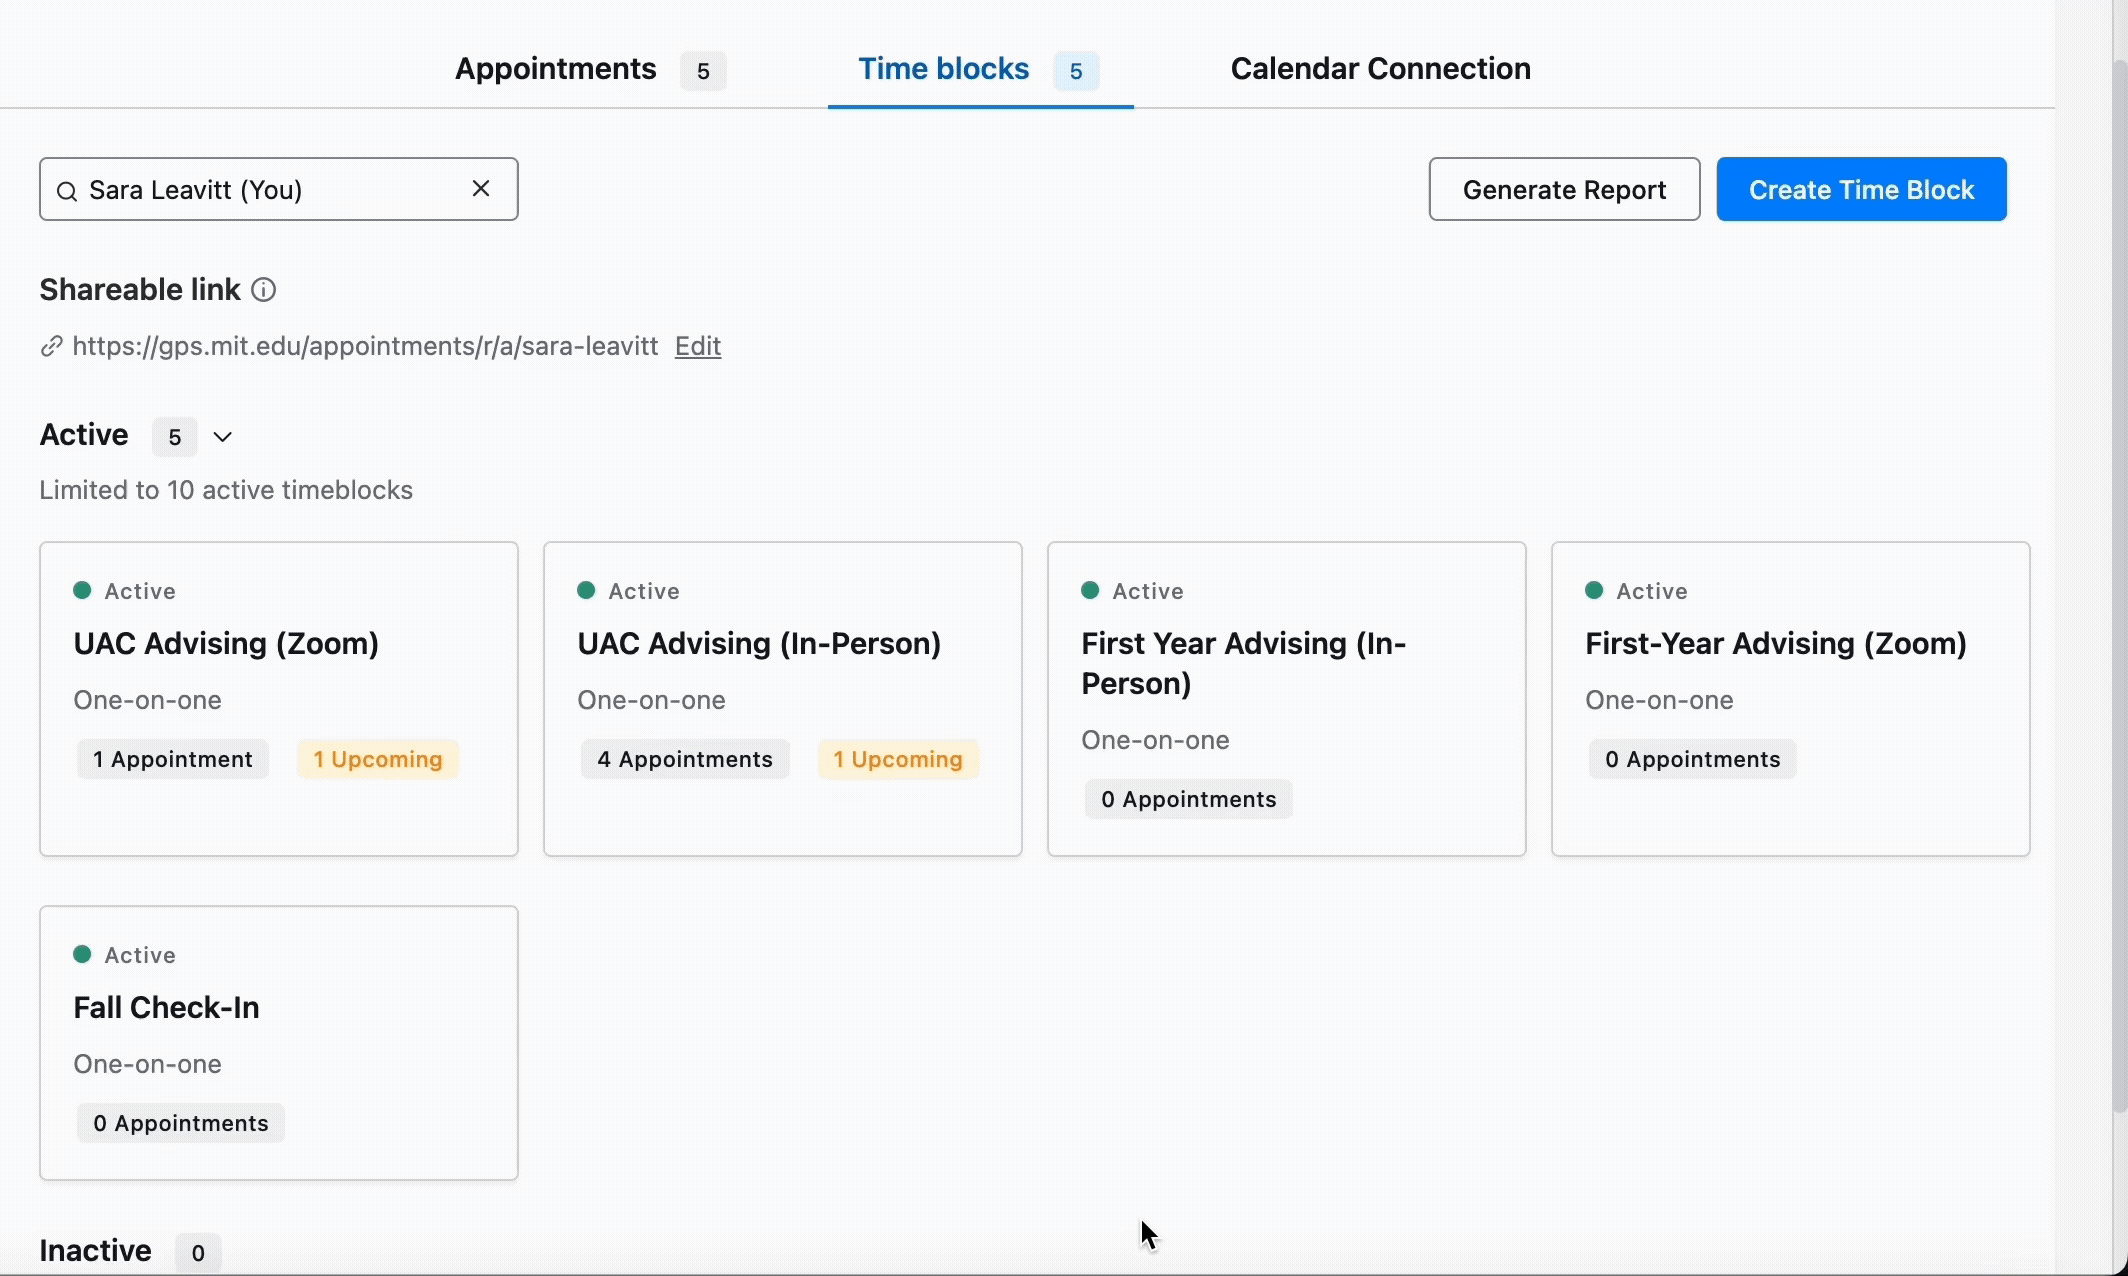This screenshot has height=1276, width=2128.
Task: Click the search magnifier icon
Action: pos(67,191)
